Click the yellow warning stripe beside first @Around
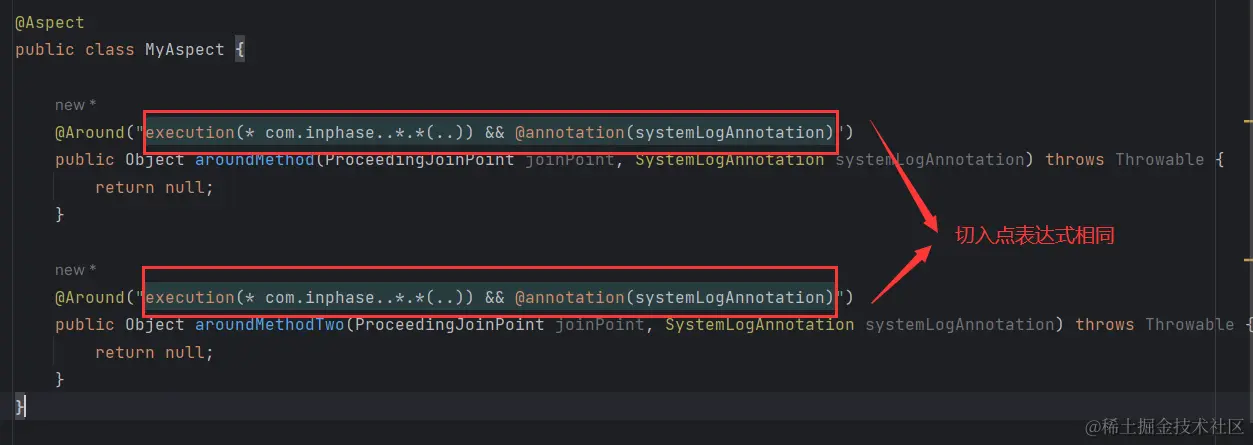Viewport: 1253px width, 445px height. [1247, 120]
